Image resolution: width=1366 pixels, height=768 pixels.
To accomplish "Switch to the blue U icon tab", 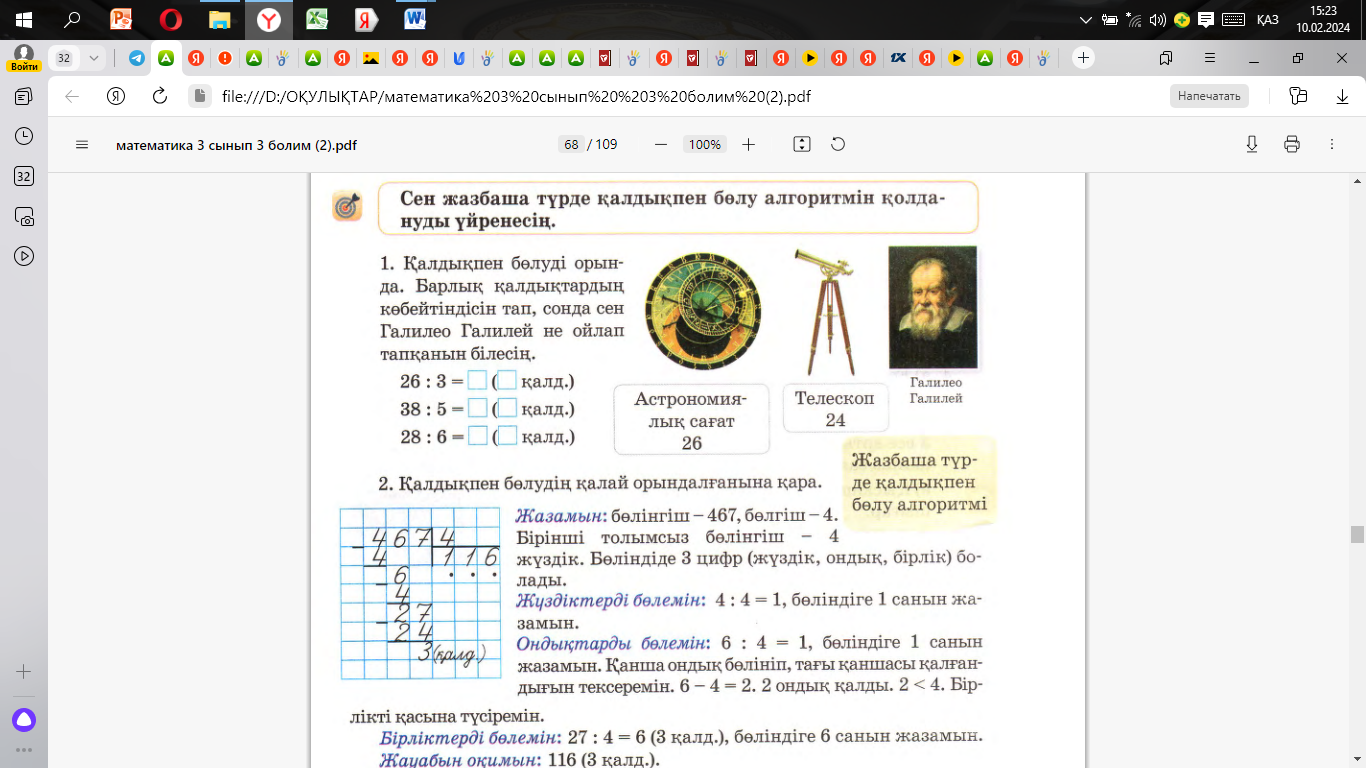I will [458, 58].
